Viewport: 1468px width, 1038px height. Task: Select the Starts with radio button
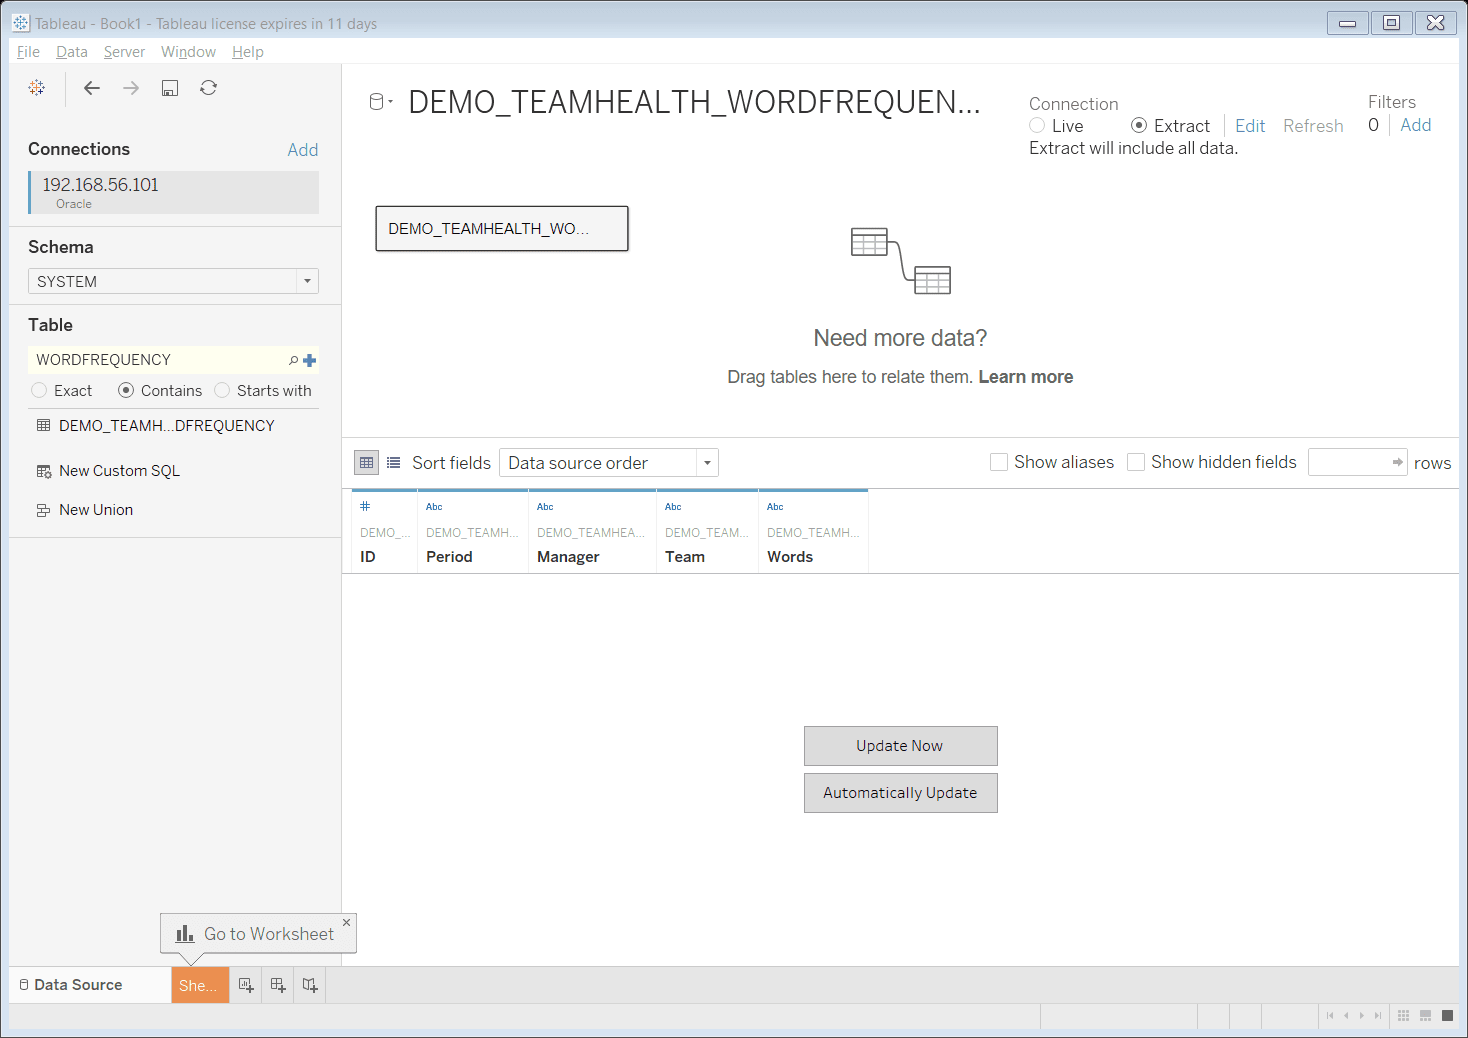pos(222,390)
